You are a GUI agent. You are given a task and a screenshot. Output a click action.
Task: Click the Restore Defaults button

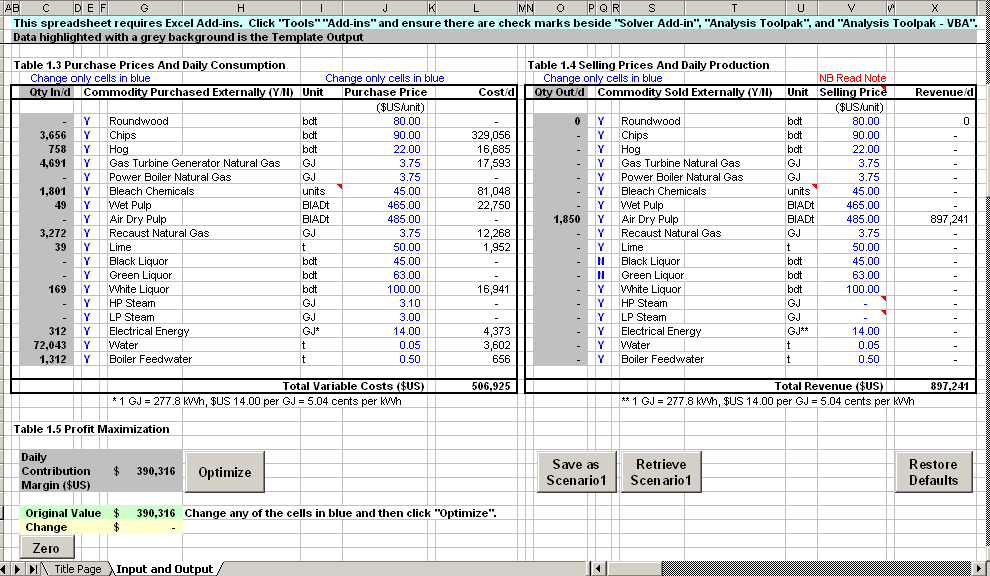point(933,472)
